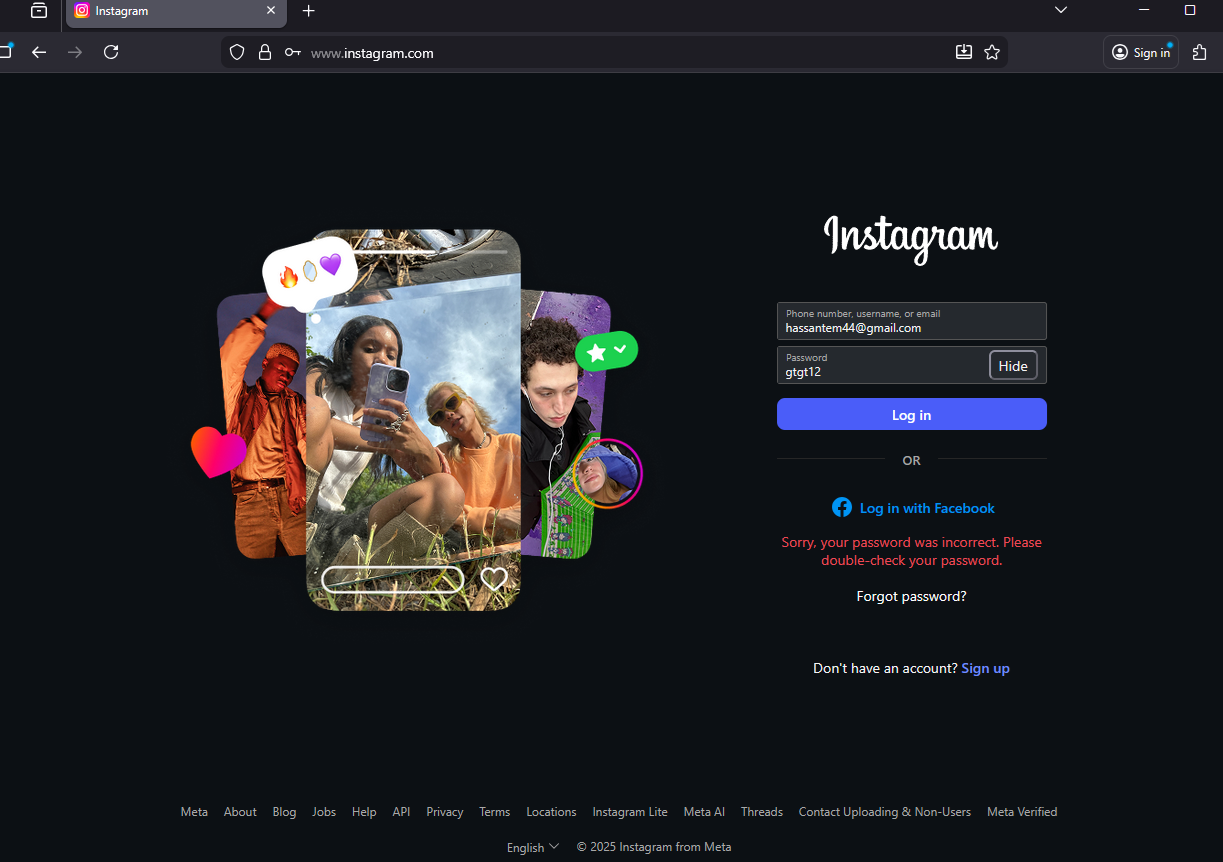Open the Terms footer link

pyautogui.click(x=494, y=812)
